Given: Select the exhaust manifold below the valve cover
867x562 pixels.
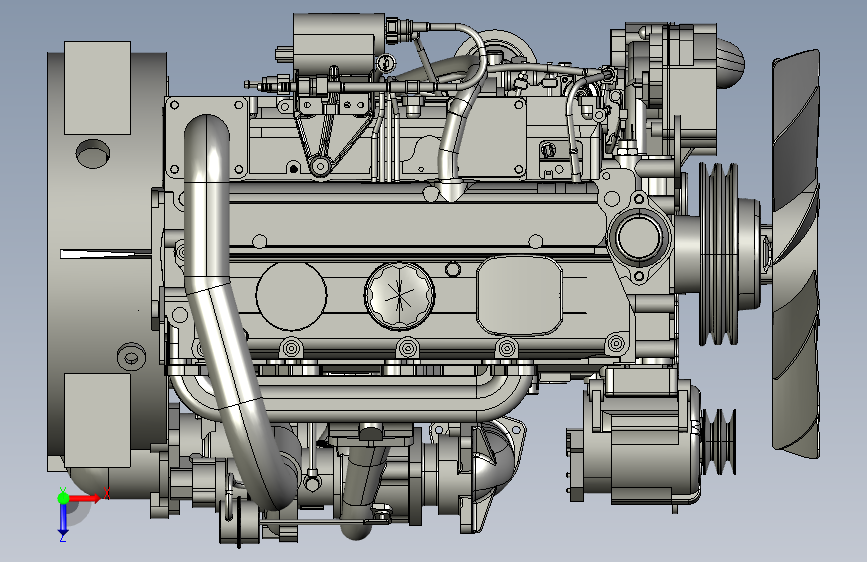Looking at the screenshot, I should click(x=354, y=394).
